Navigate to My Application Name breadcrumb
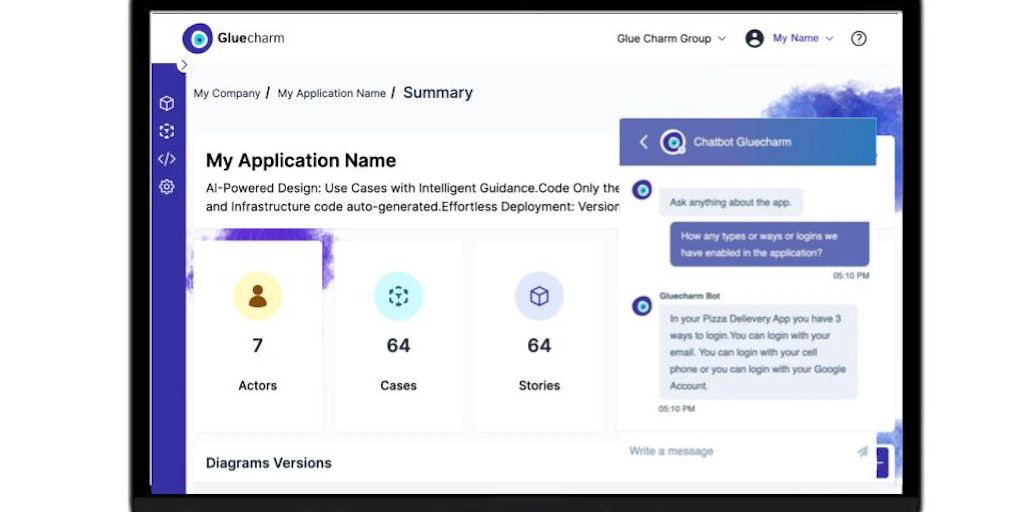 pos(331,93)
